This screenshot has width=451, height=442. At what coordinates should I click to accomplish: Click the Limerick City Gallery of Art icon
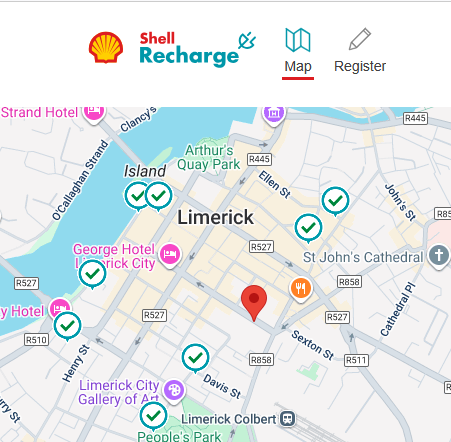point(174,391)
